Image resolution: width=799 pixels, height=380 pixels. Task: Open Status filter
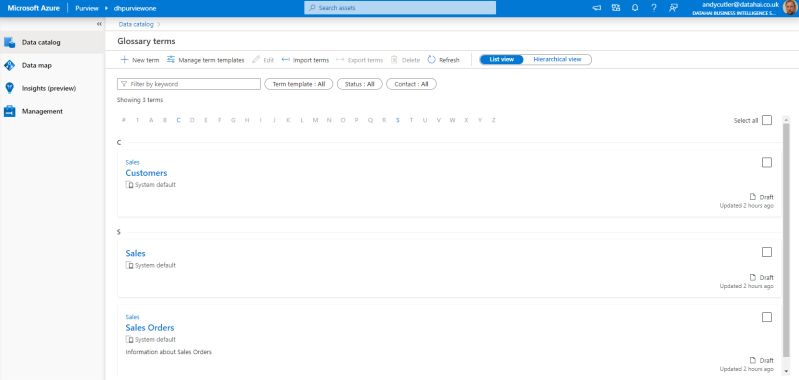[x=359, y=84]
